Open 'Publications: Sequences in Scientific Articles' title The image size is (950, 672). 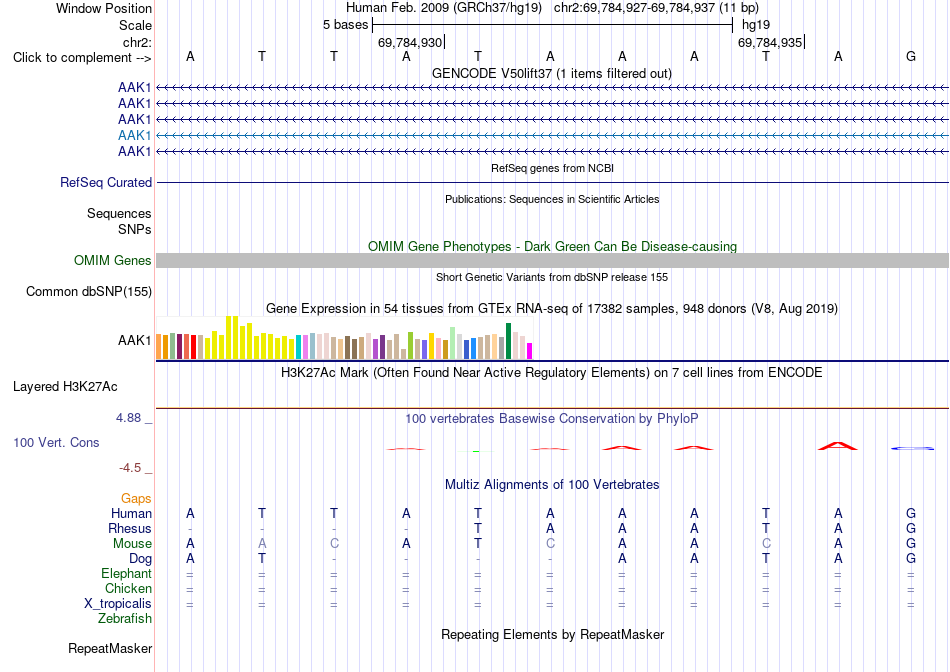(552, 199)
